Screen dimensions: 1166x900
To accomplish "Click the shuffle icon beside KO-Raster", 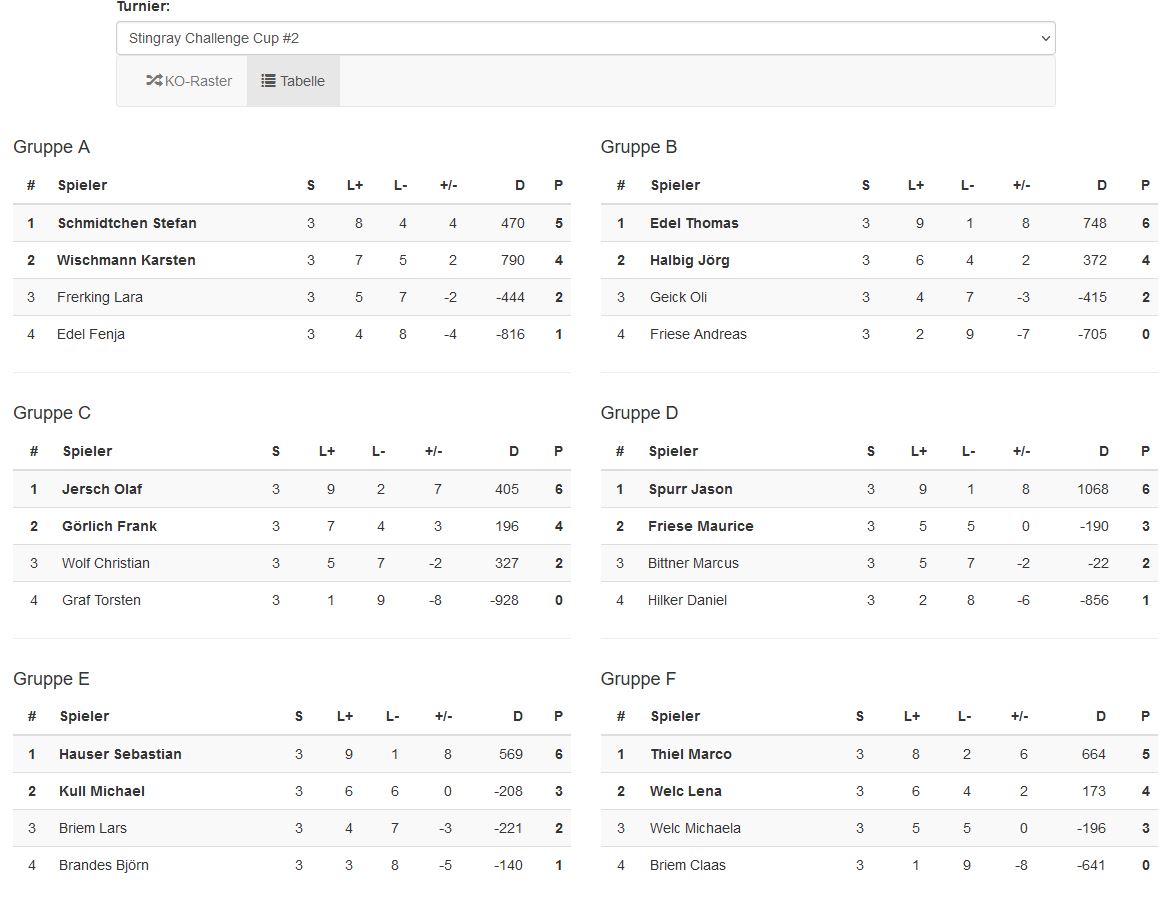I will click(154, 81).
